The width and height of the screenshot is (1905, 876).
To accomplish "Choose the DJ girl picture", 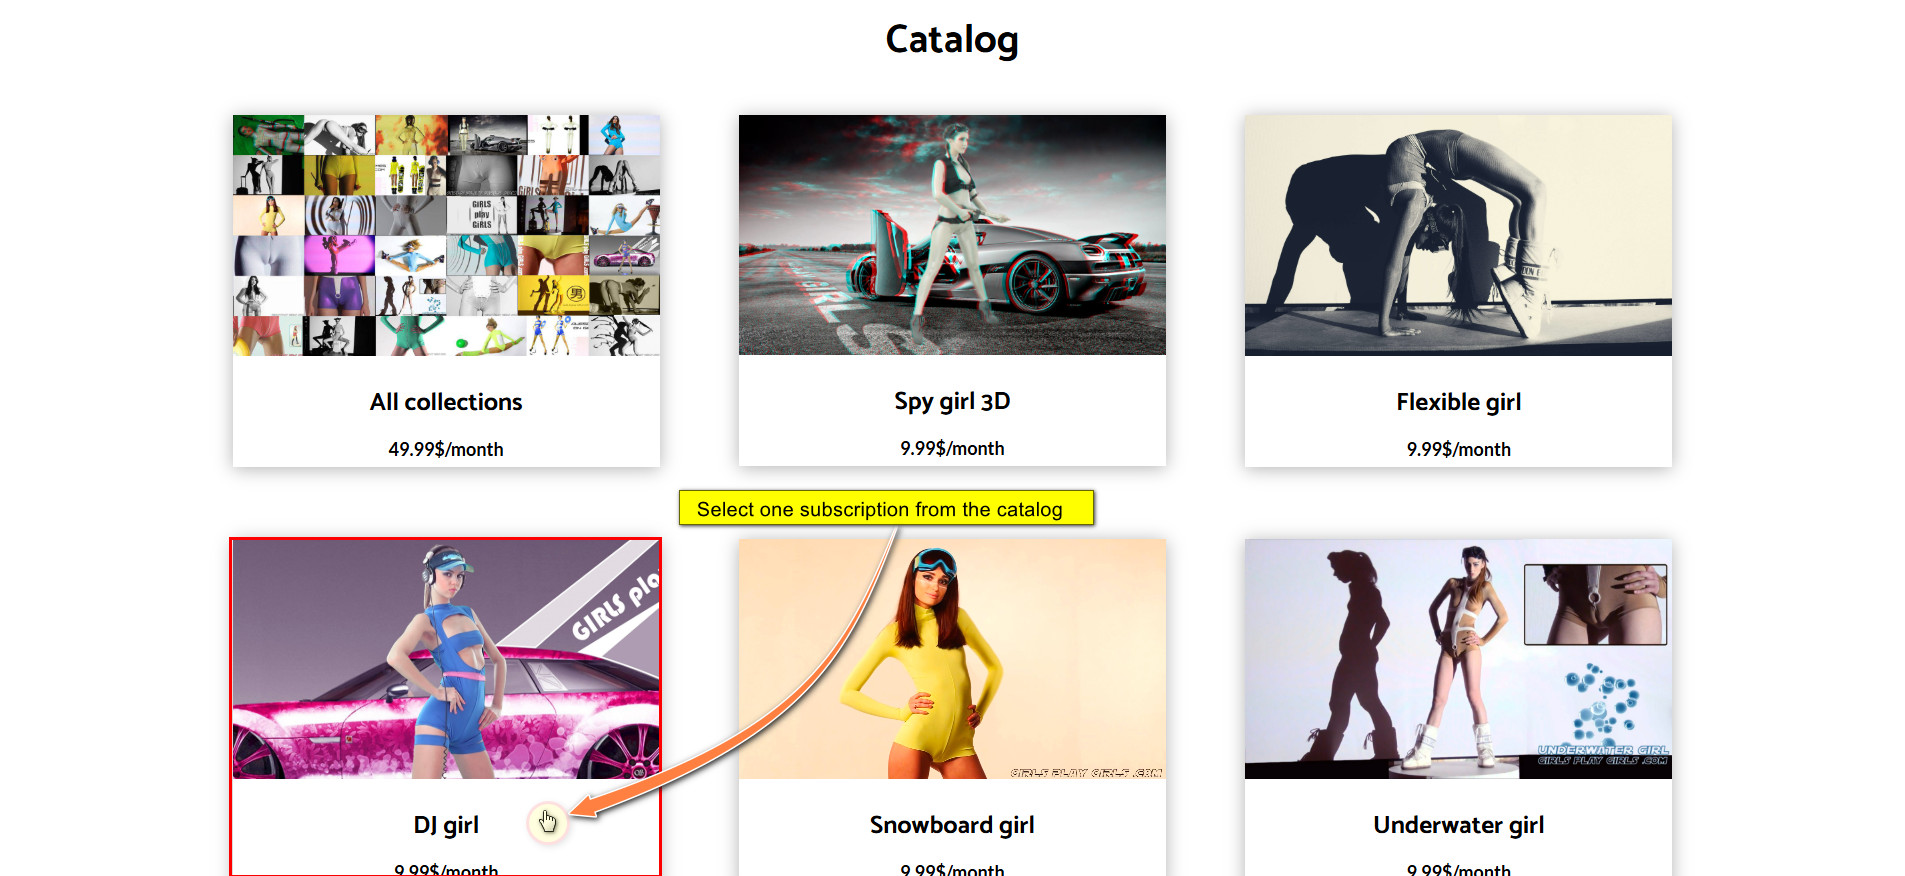I will (446, 659).
